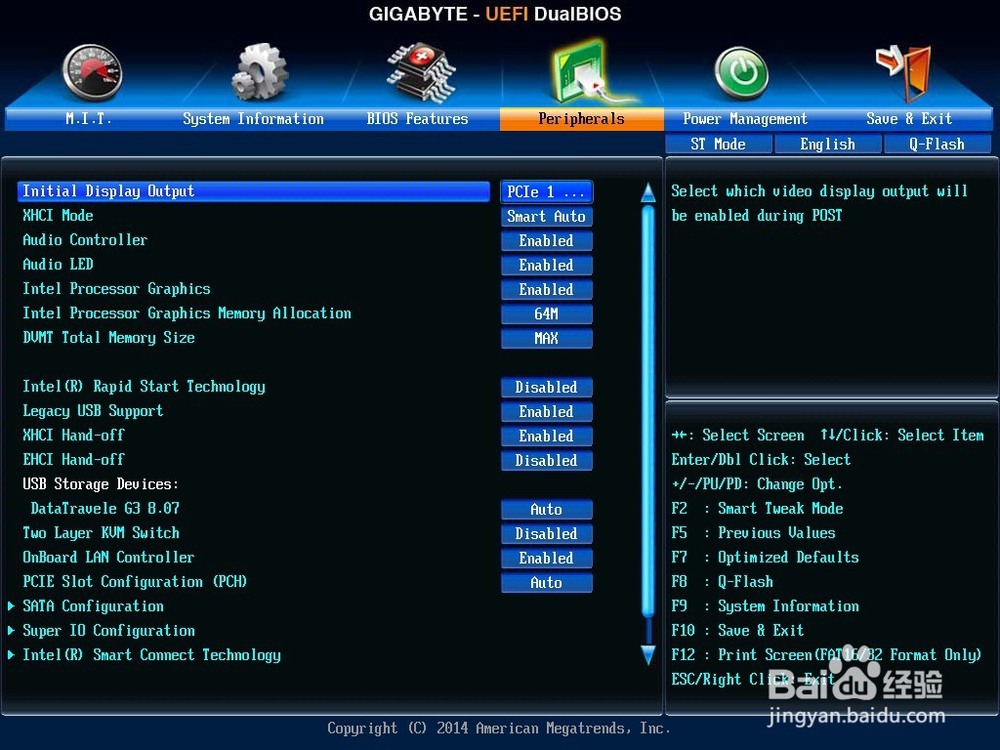The width and height of the screenshot is (1000, 750).
Task: Change XHCI Mode Smart Auto value
Action: [x=547, y=216]
